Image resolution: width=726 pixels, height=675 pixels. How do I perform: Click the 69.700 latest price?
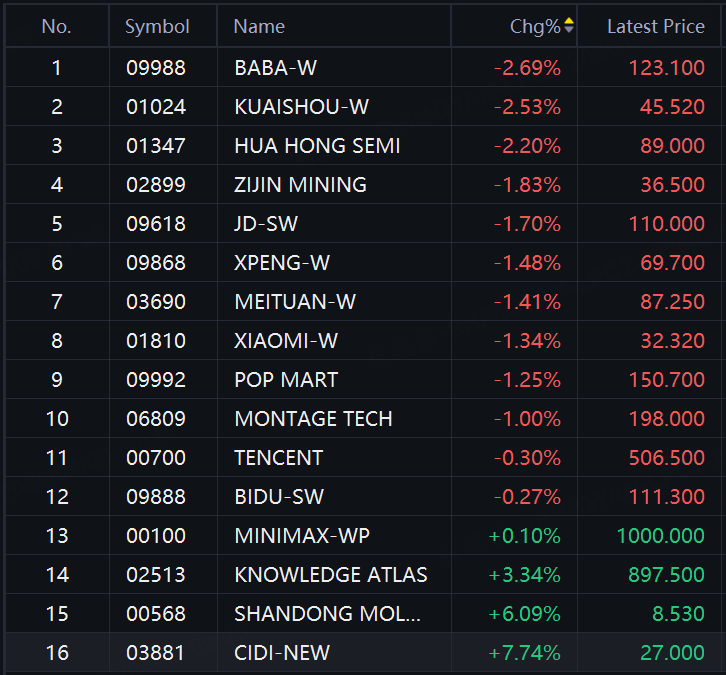672,263
